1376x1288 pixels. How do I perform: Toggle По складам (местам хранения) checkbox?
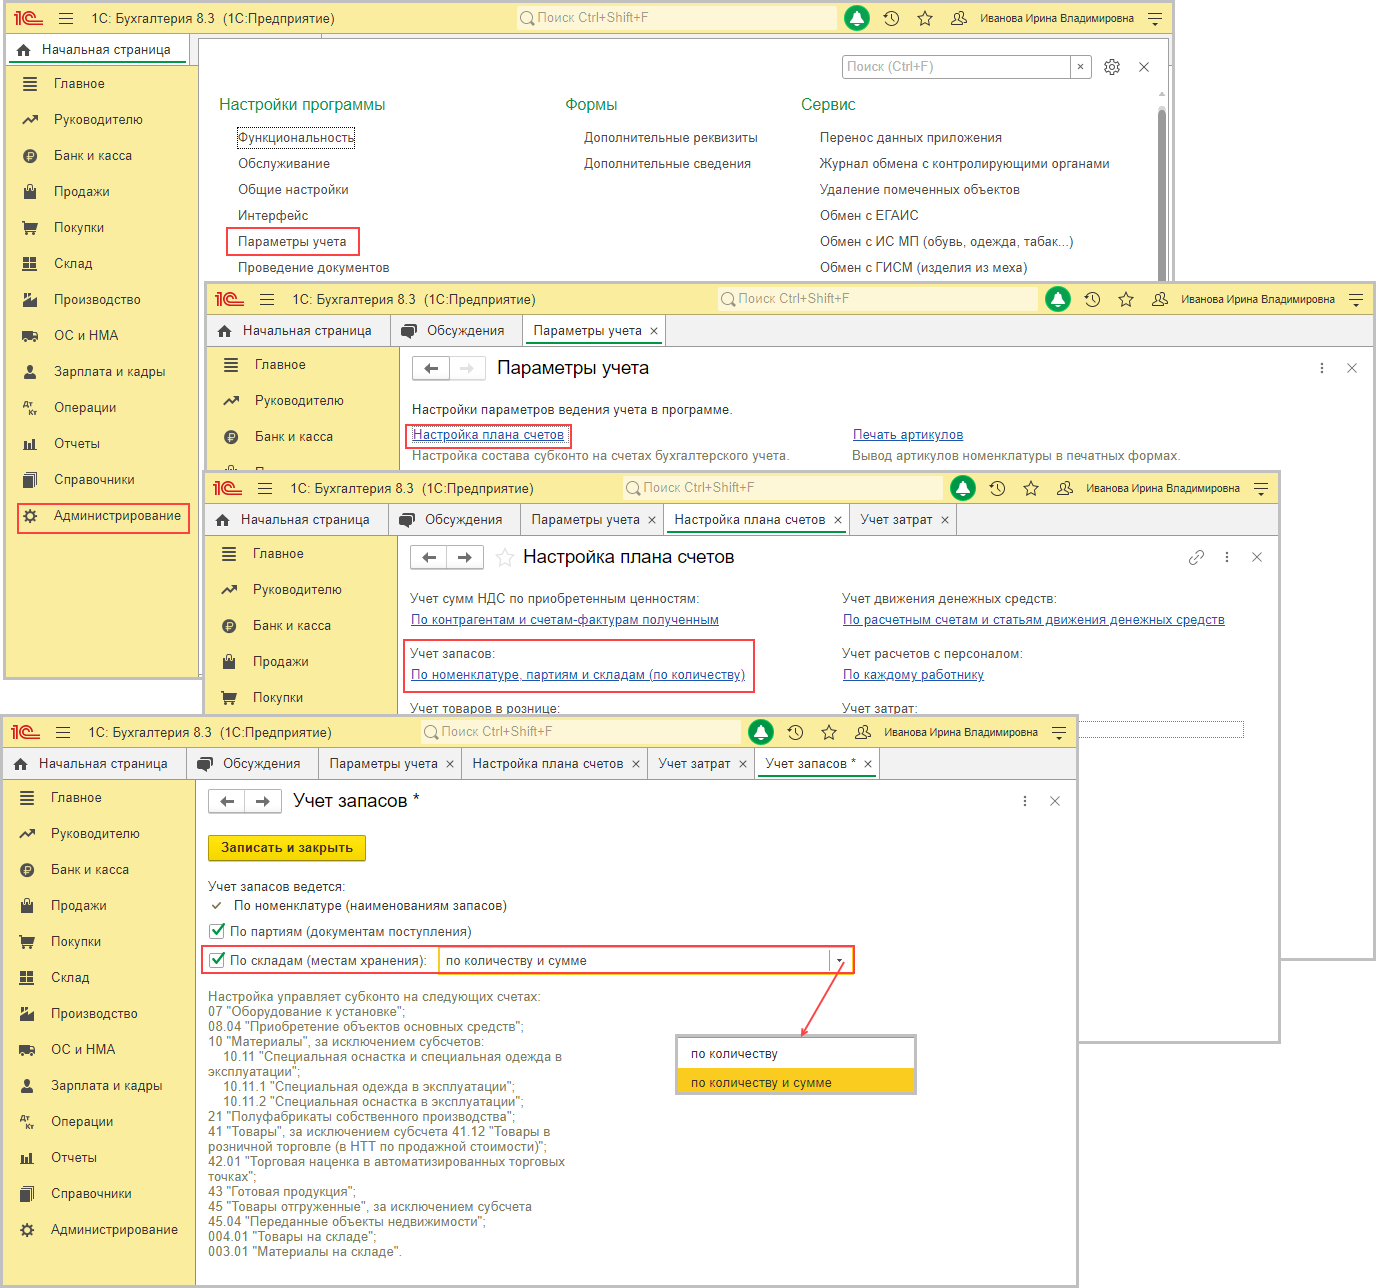click(217, 960)
